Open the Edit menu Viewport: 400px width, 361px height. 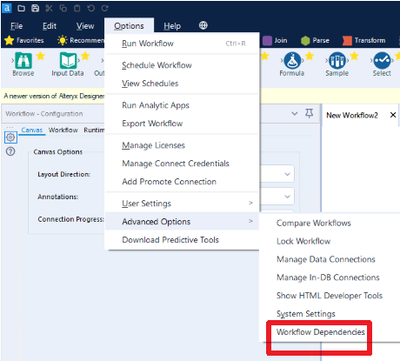(49, 26)
